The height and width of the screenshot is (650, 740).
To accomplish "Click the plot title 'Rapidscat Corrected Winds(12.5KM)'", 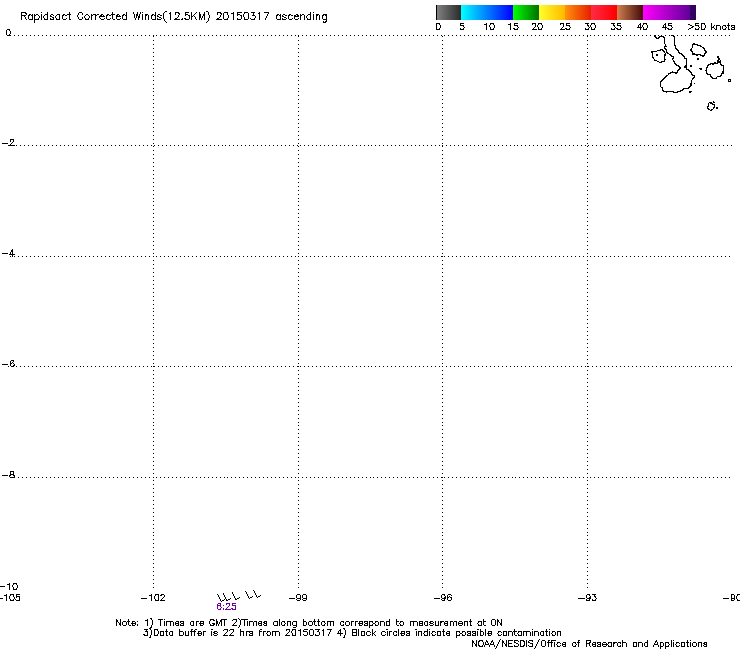I will pyautogui.click(x=115, y=17).
